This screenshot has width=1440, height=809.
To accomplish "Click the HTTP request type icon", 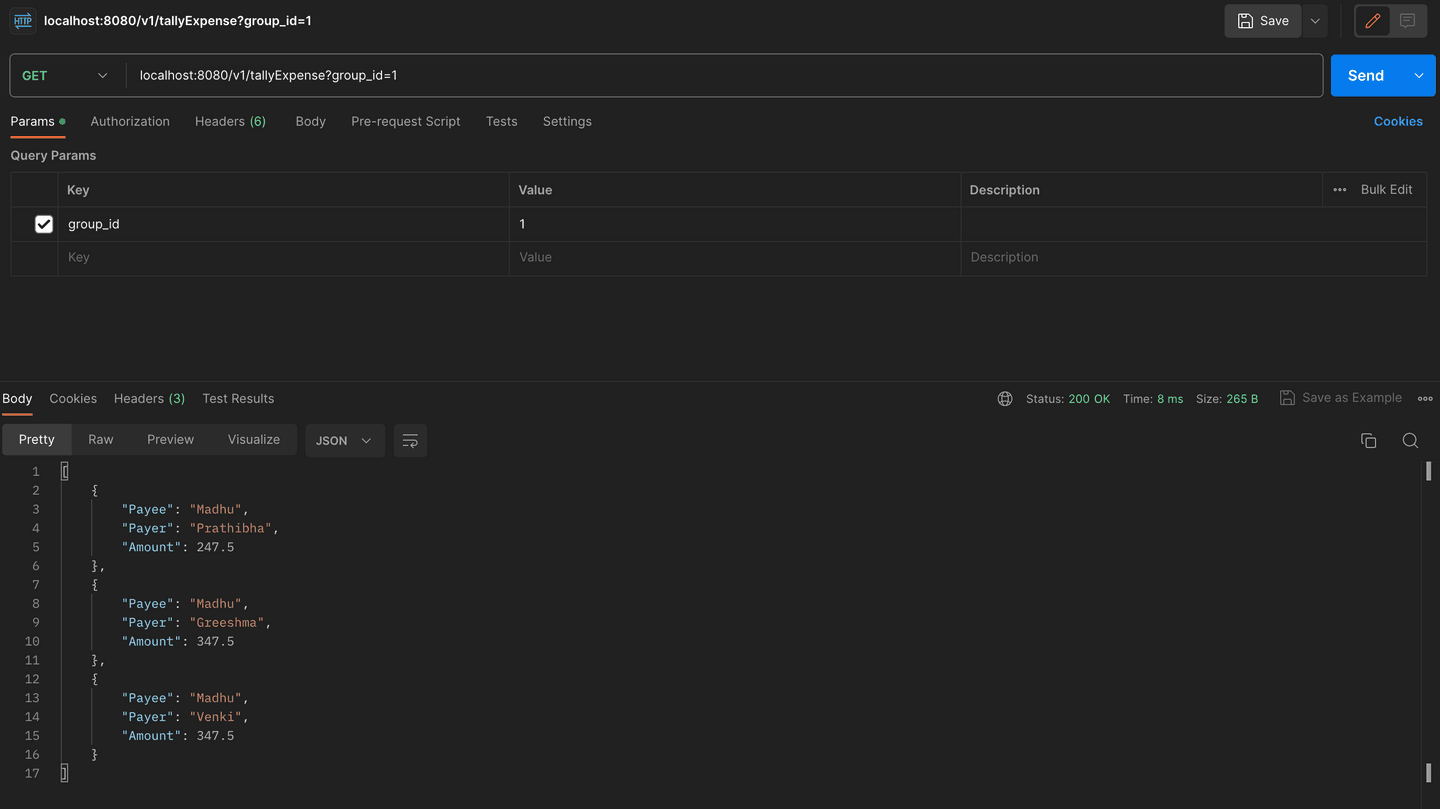I will (x=23, y=21).
